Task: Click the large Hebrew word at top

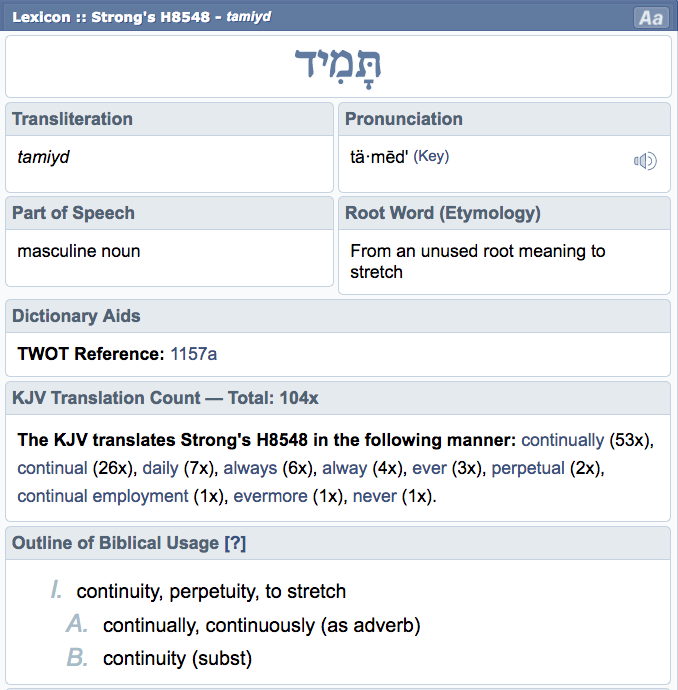Action: click(x=338, y=65)
